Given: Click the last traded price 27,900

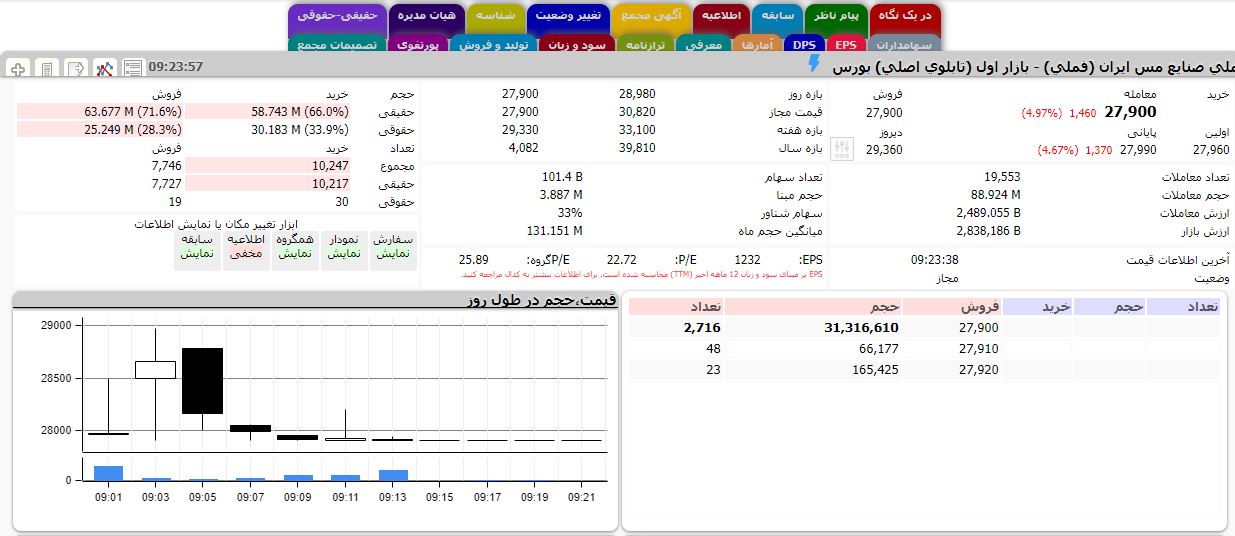Looking at the screenshot, I should coord(1130,112).
